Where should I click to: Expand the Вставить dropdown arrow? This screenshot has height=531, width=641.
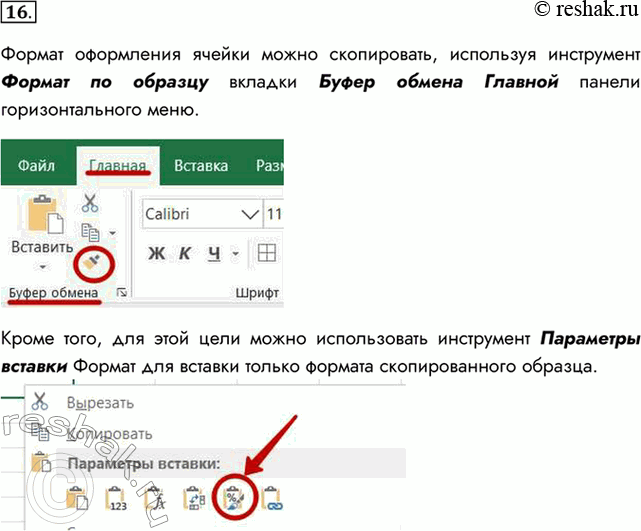(x=42, y=267)
